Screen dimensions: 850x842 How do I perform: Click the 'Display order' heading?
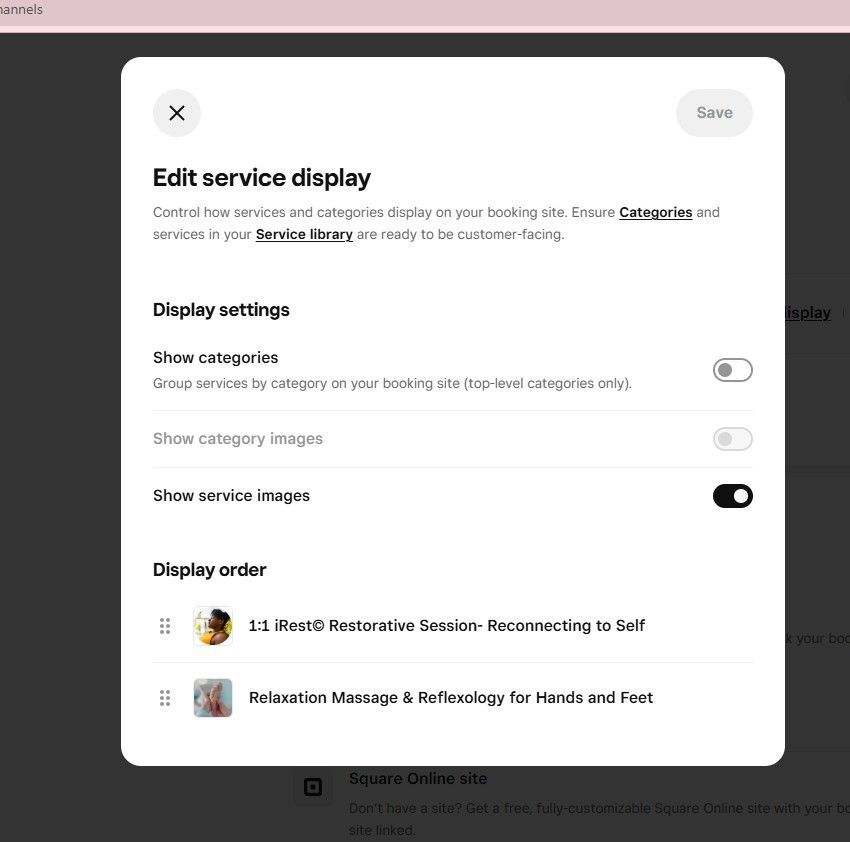coord(209,570)
